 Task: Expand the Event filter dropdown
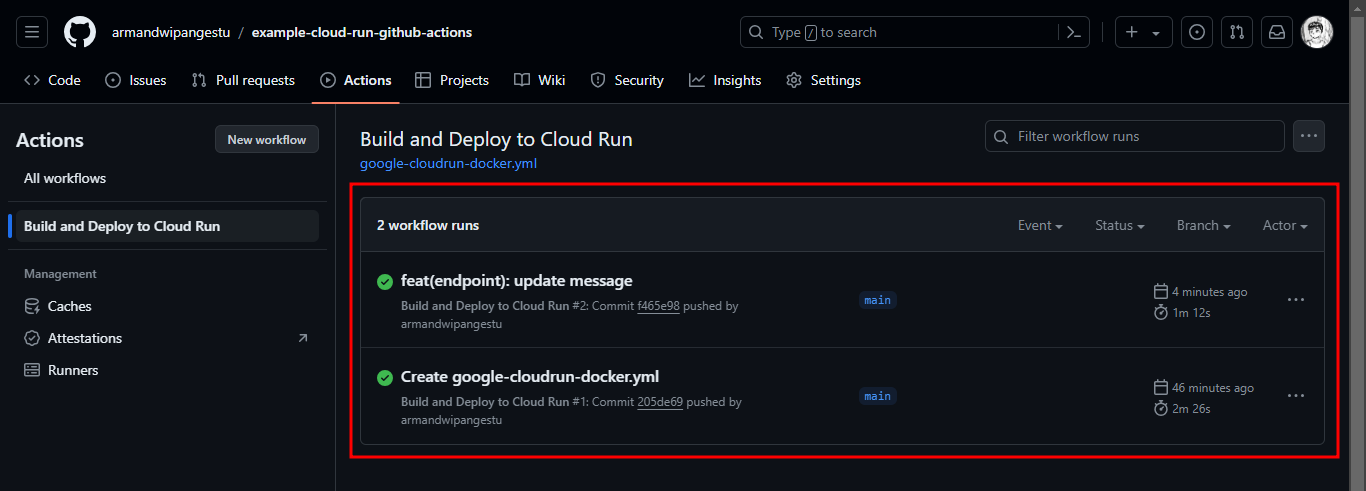[1040, 226]
